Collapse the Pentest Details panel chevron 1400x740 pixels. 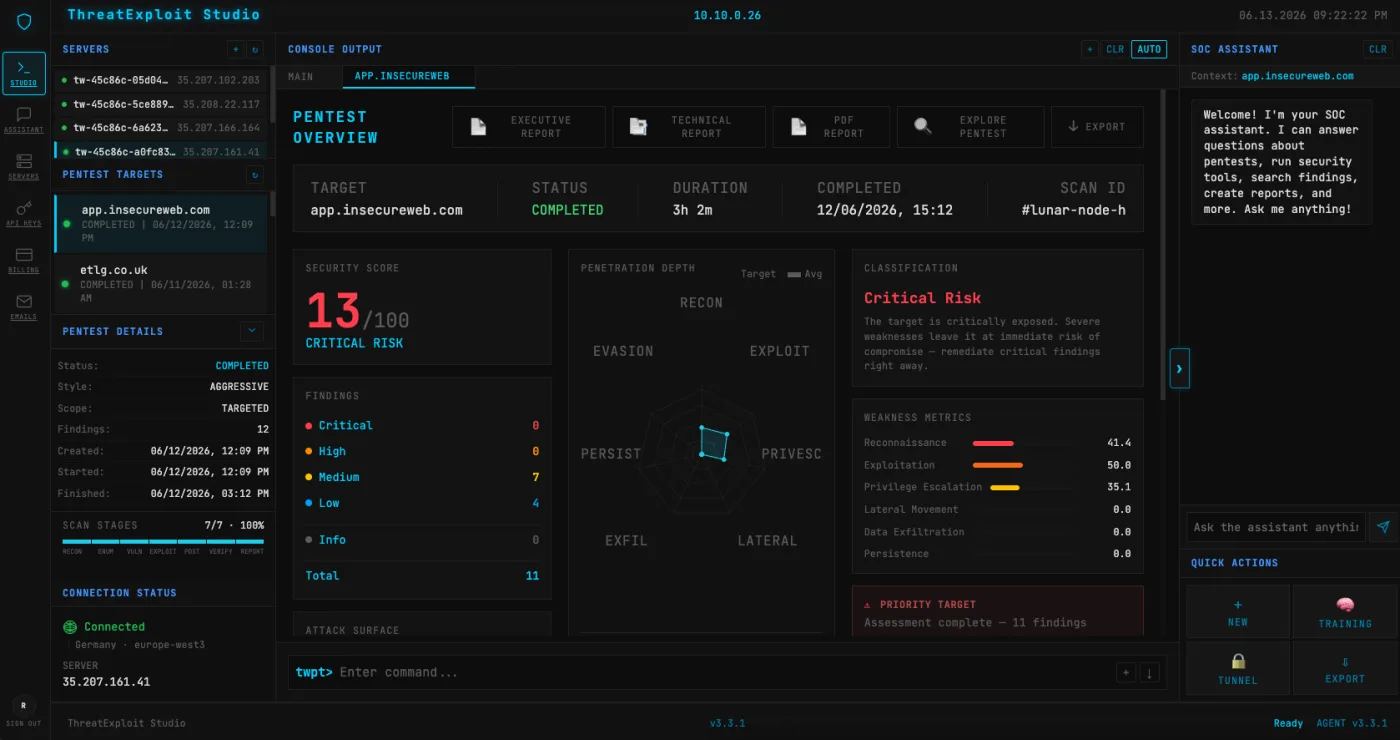point(252,331)
